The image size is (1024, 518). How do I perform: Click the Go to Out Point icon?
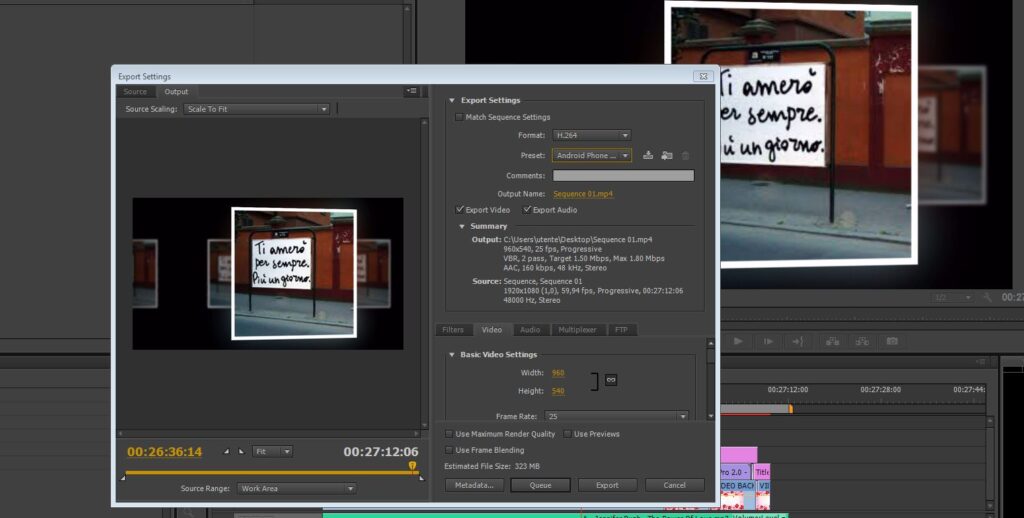798,341
